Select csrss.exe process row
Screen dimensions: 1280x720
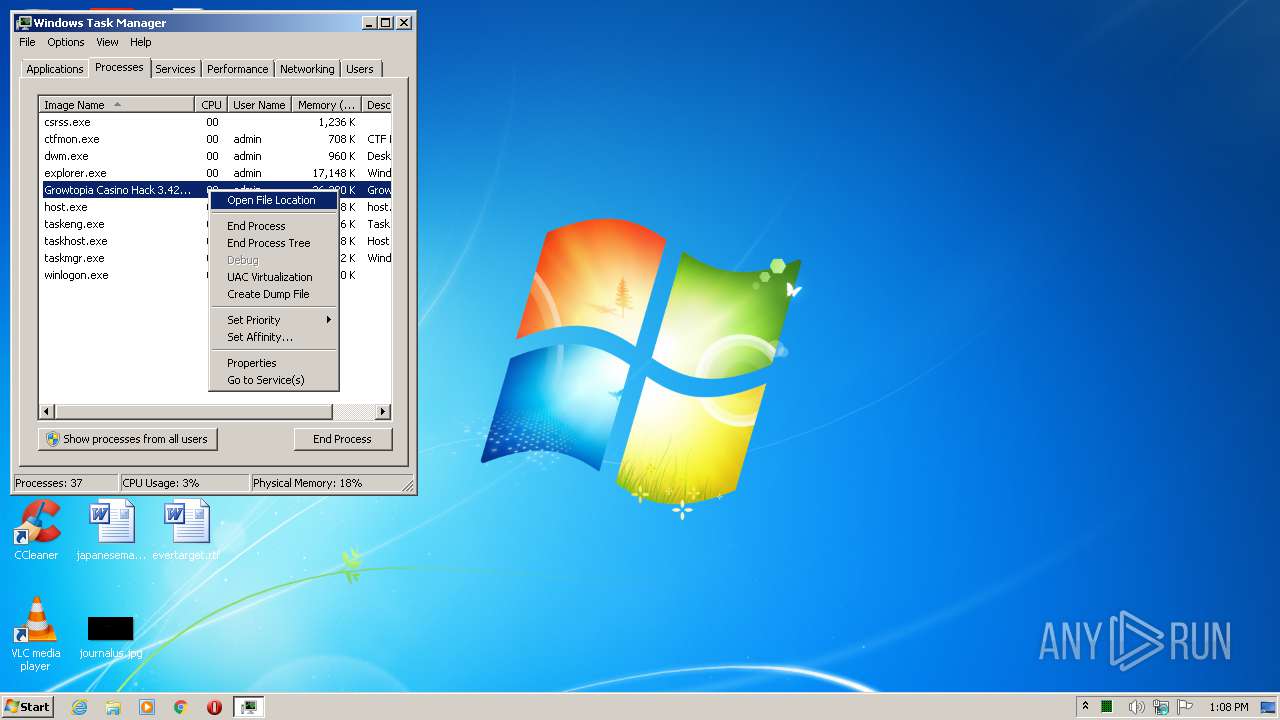click(215, 122)
